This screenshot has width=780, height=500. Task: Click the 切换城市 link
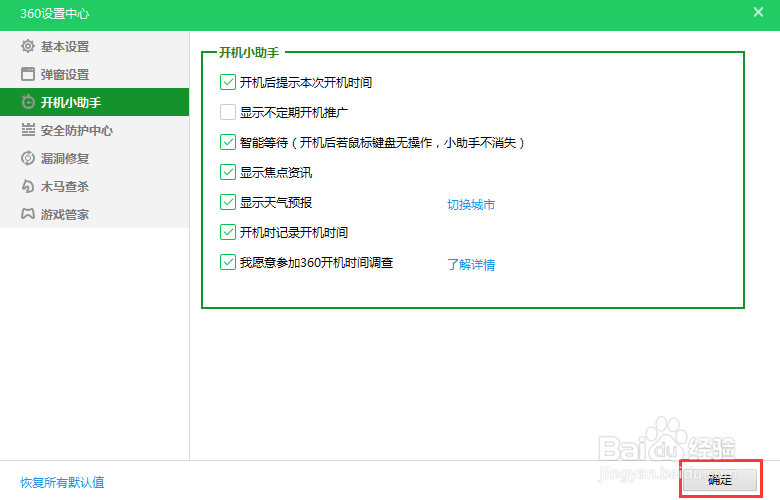click(x=471, y=204)
